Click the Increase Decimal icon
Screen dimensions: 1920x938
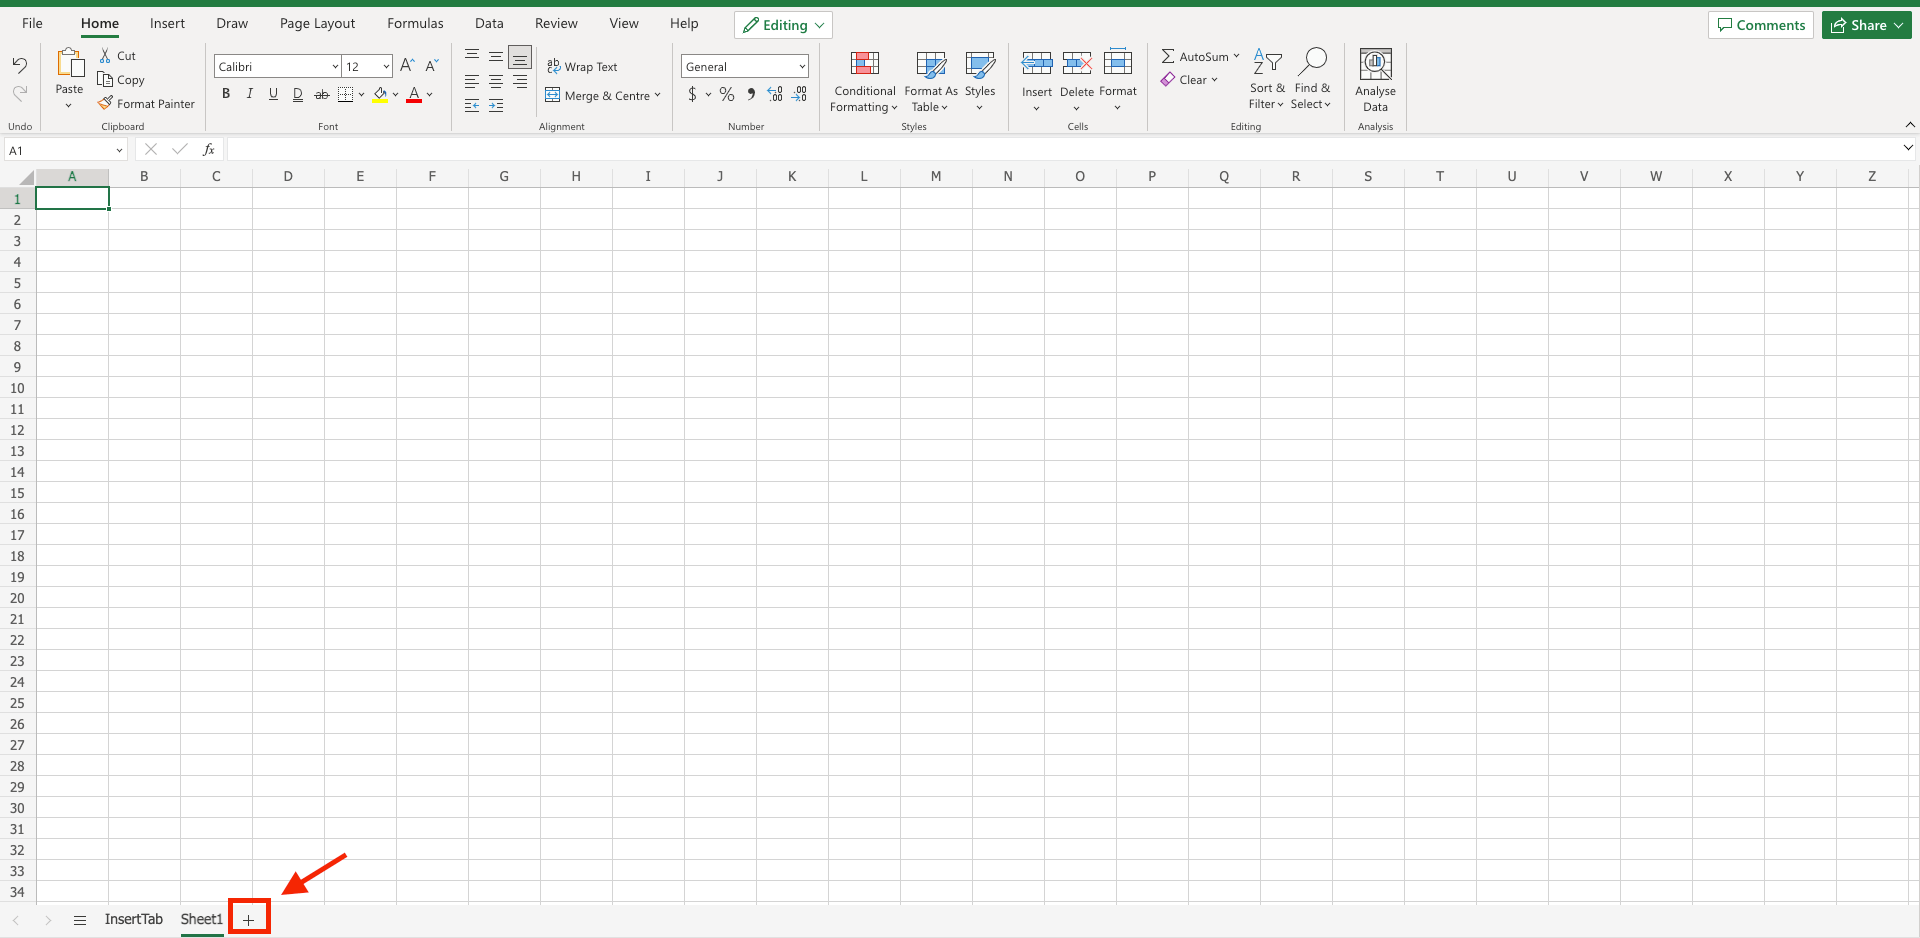coord(775,94)
